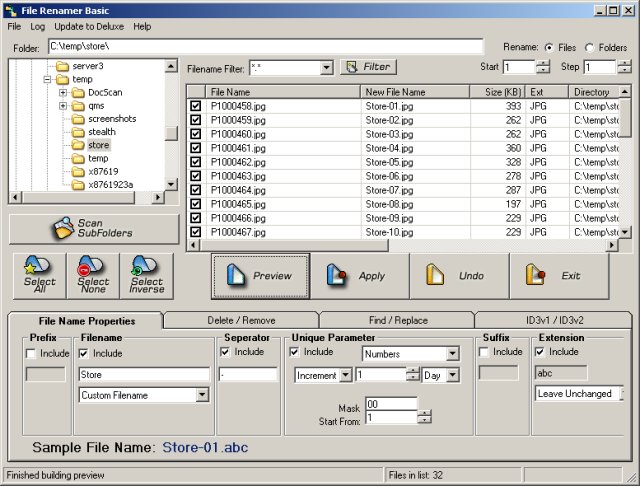Open the Log menu
Image resolution: width=640 pixels, height=486 pixels.
pyautogui.click(x=38, y=27)
